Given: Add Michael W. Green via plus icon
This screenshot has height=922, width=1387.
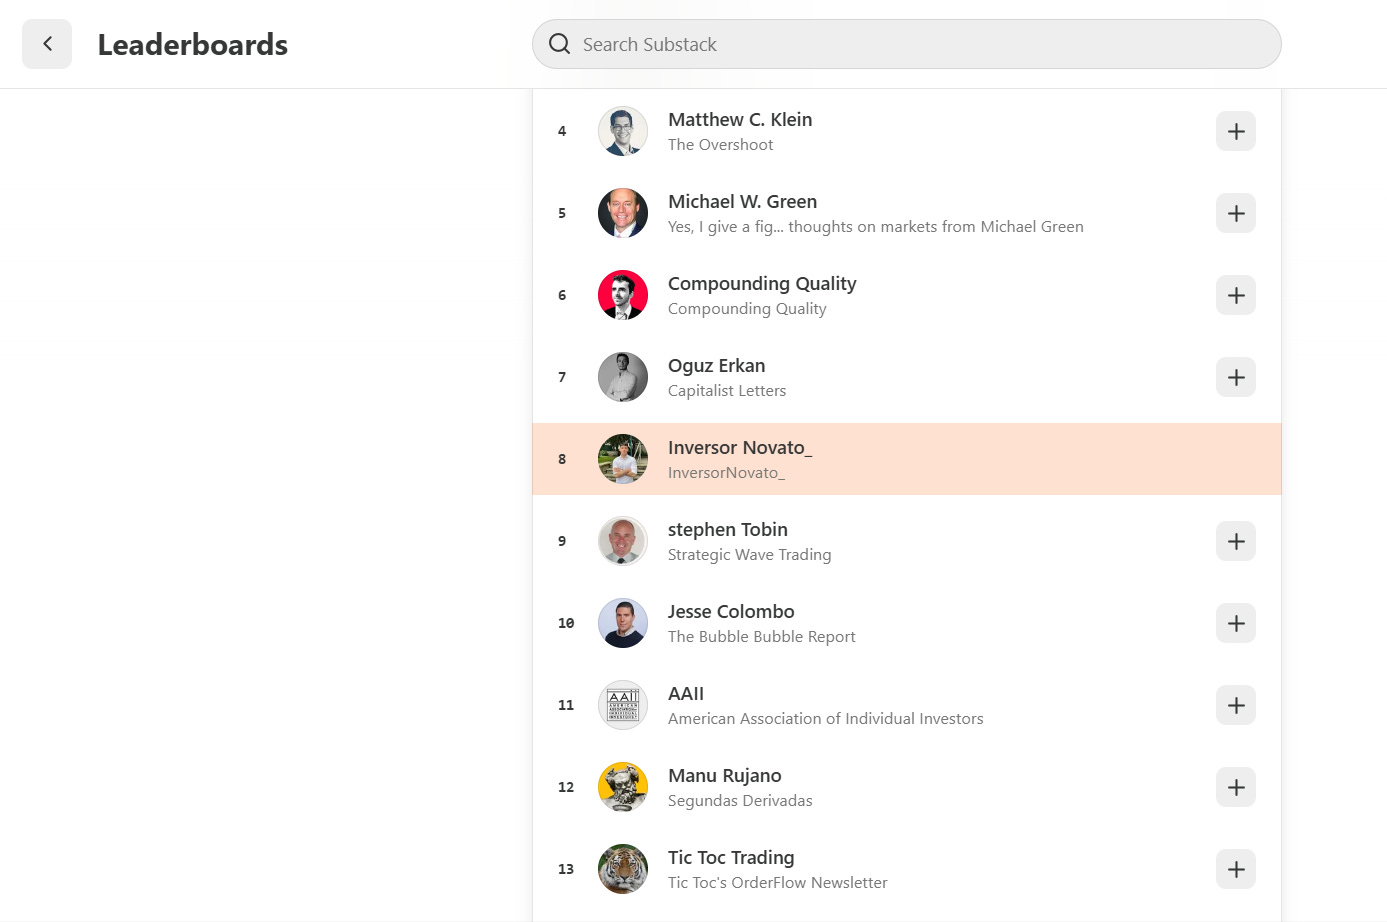Looking at the screenshot, I should [x=1236, y=213].
